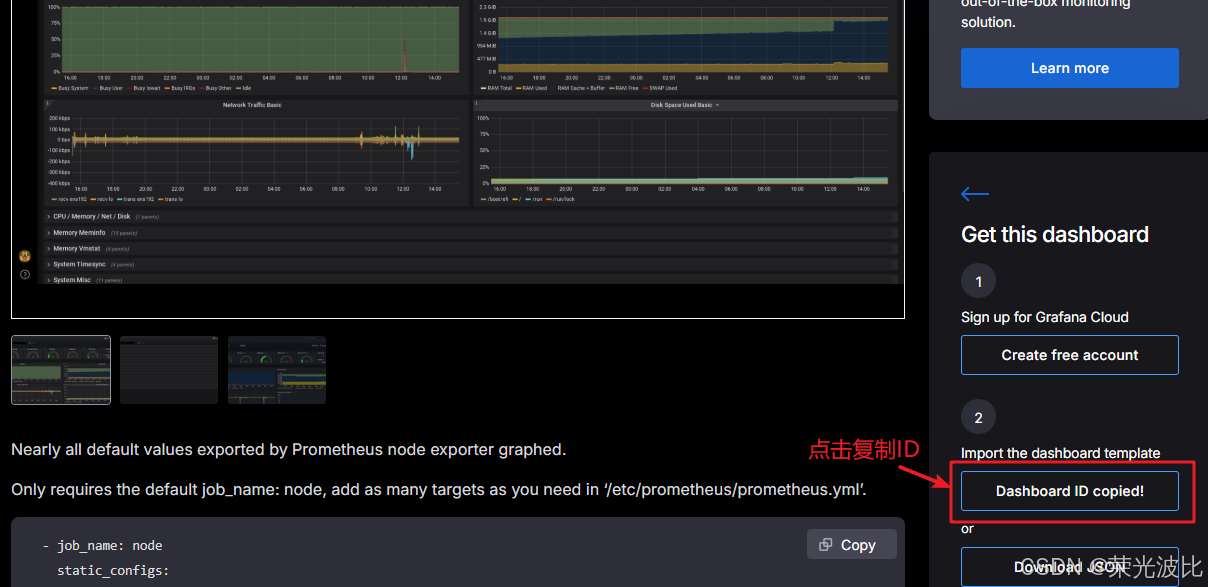
Task: Click the Download JSON button
Action: [1069, 567]
